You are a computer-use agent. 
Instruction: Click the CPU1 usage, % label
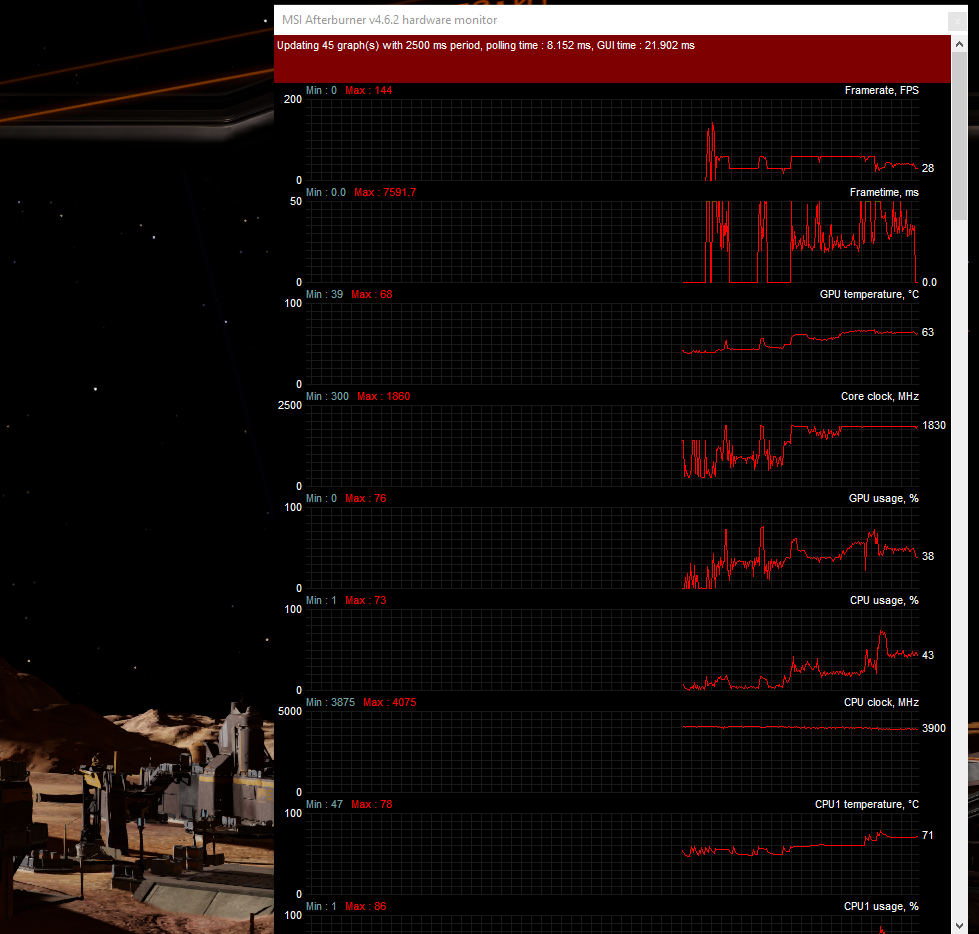coord(881,906)
